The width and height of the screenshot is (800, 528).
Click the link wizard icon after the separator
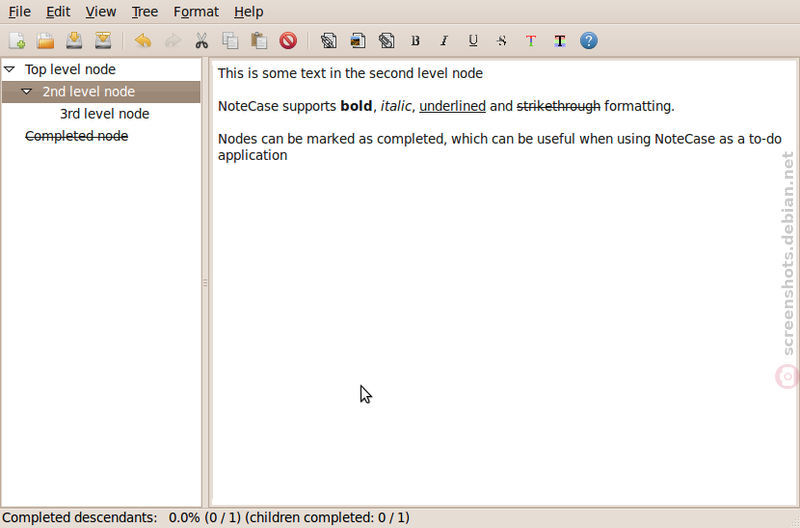pos(328,40)
